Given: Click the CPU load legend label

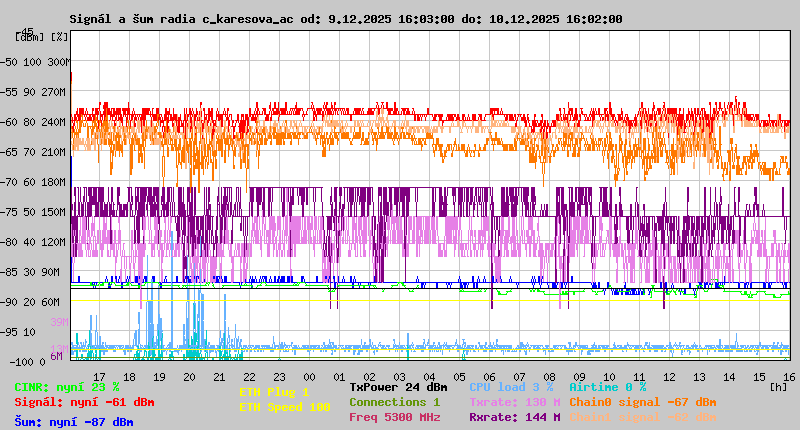Looking at the screenshot, I should 510,386.
